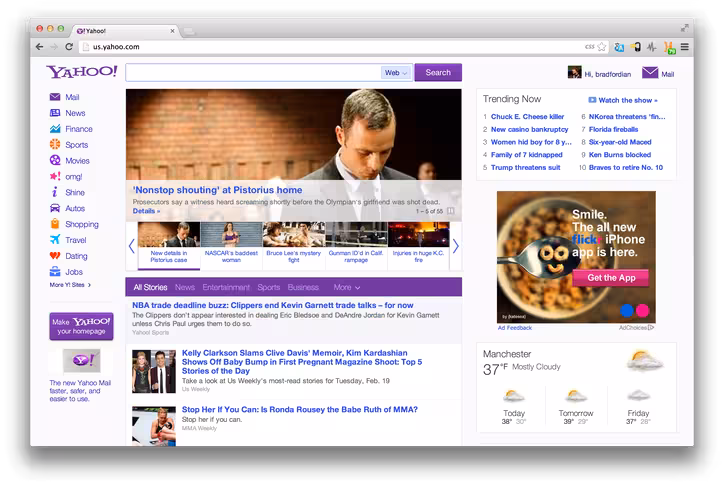Open the Pistorius story Details link
The height and width of the screenshot is (488, 724).
pos(146,211)
